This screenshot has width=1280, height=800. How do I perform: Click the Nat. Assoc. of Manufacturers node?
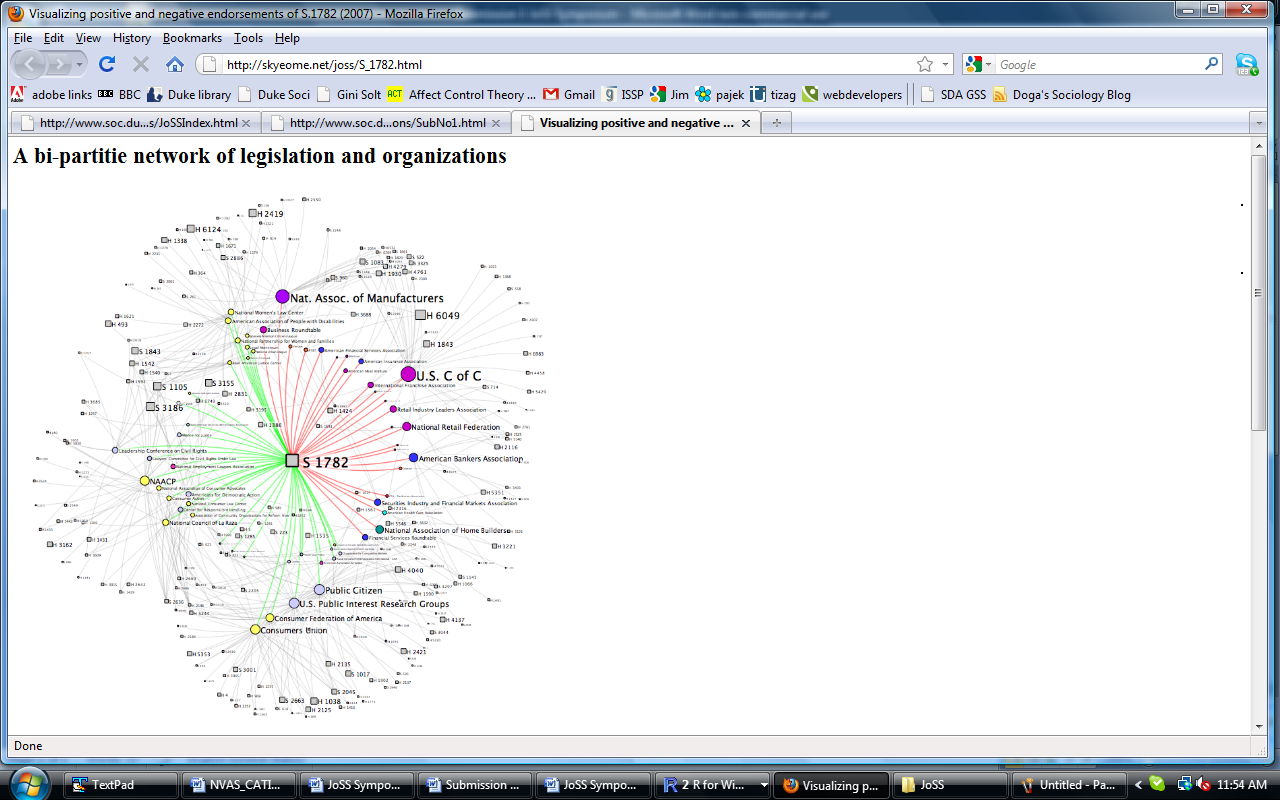(282, 297)
